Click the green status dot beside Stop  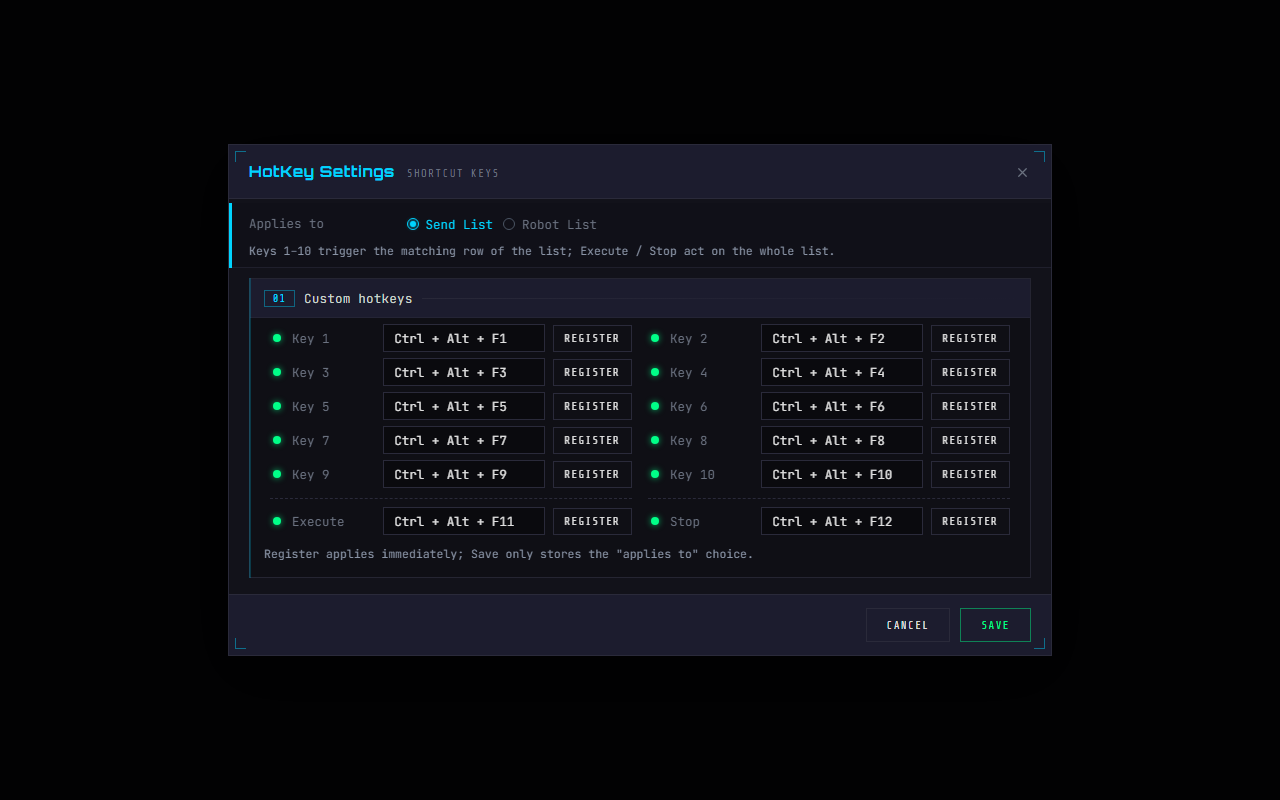[655, 521]
